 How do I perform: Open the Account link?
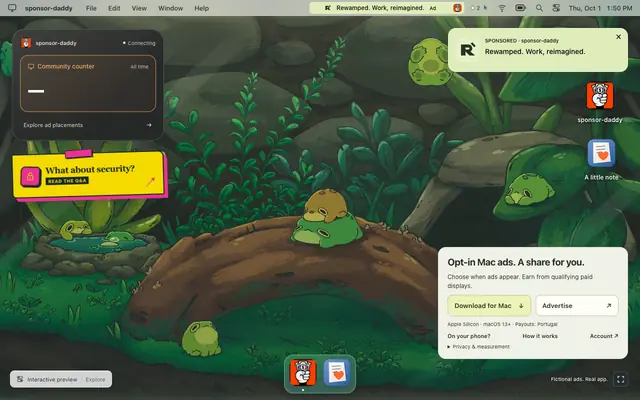(x=604, y=336)
